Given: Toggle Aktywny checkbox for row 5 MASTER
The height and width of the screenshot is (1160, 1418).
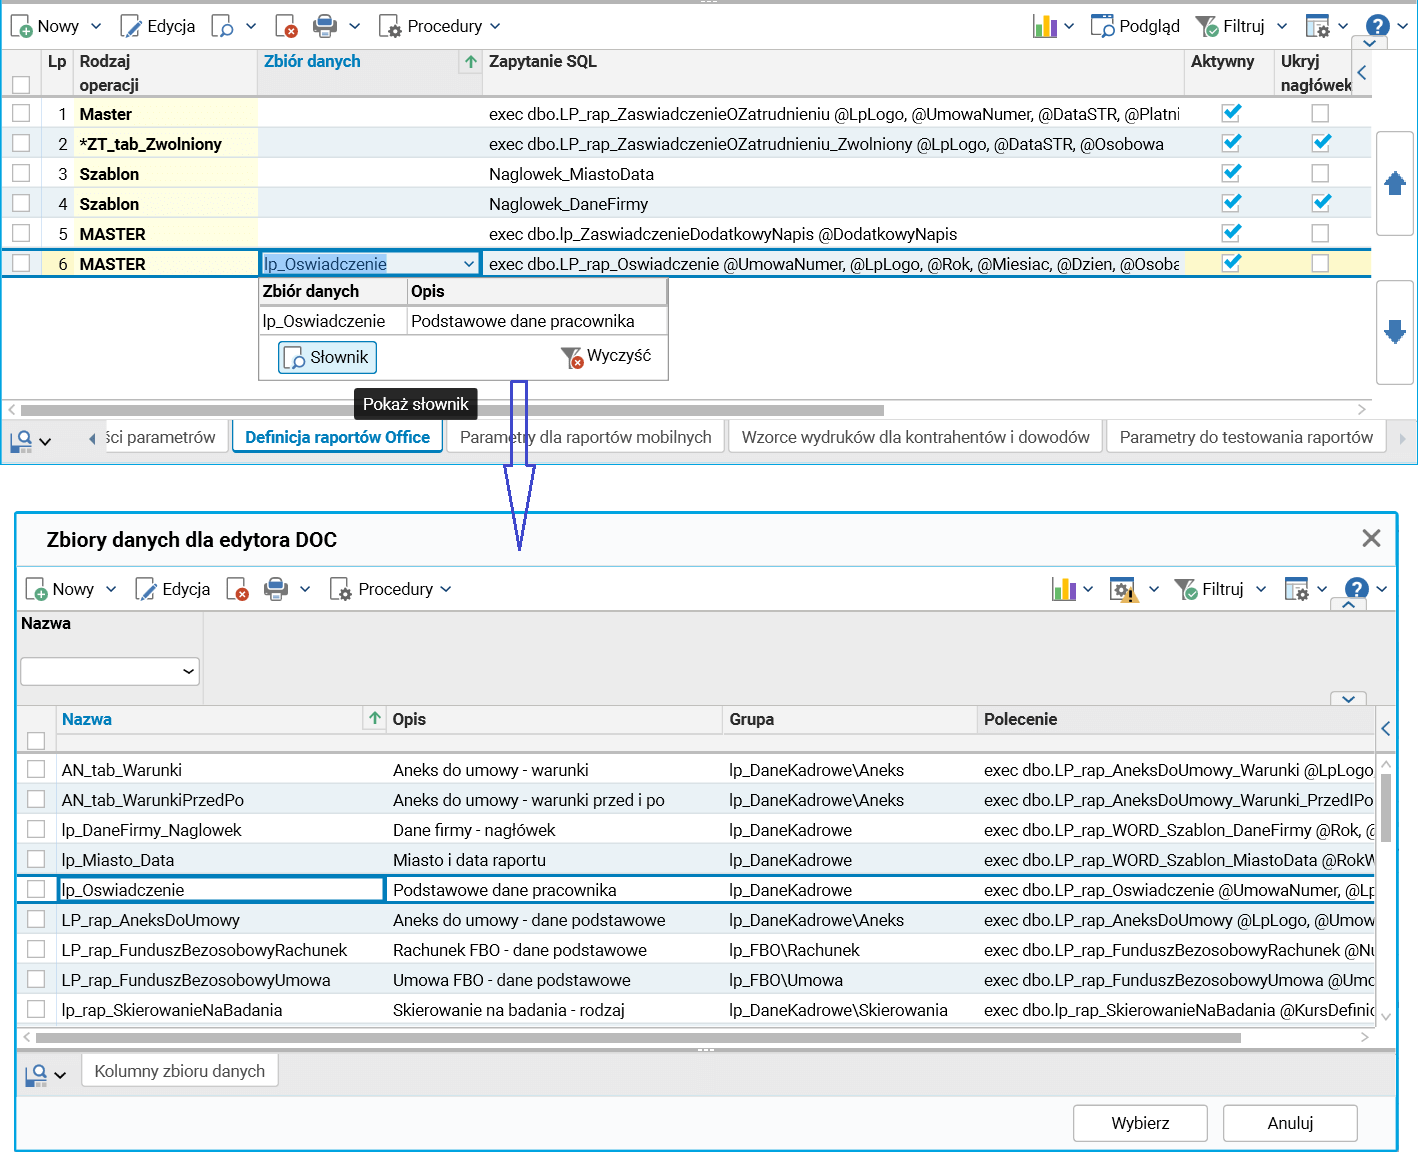Looking at the screenshot, I should point(1232,233).
